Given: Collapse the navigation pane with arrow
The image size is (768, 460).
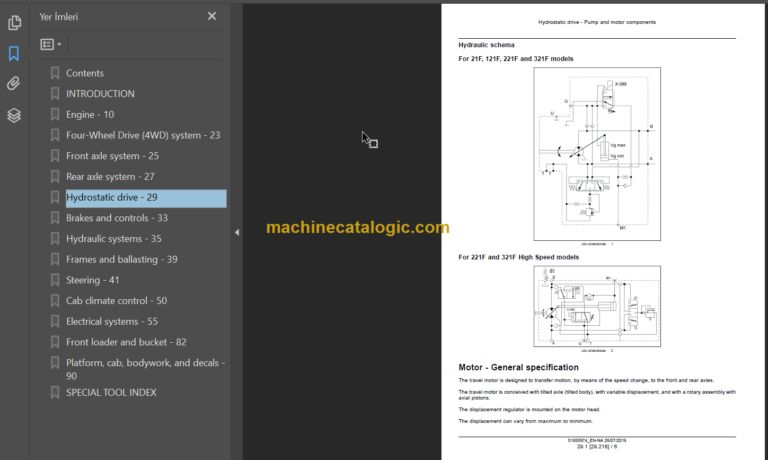Looking at the screenshot, I should coord(237,232).
